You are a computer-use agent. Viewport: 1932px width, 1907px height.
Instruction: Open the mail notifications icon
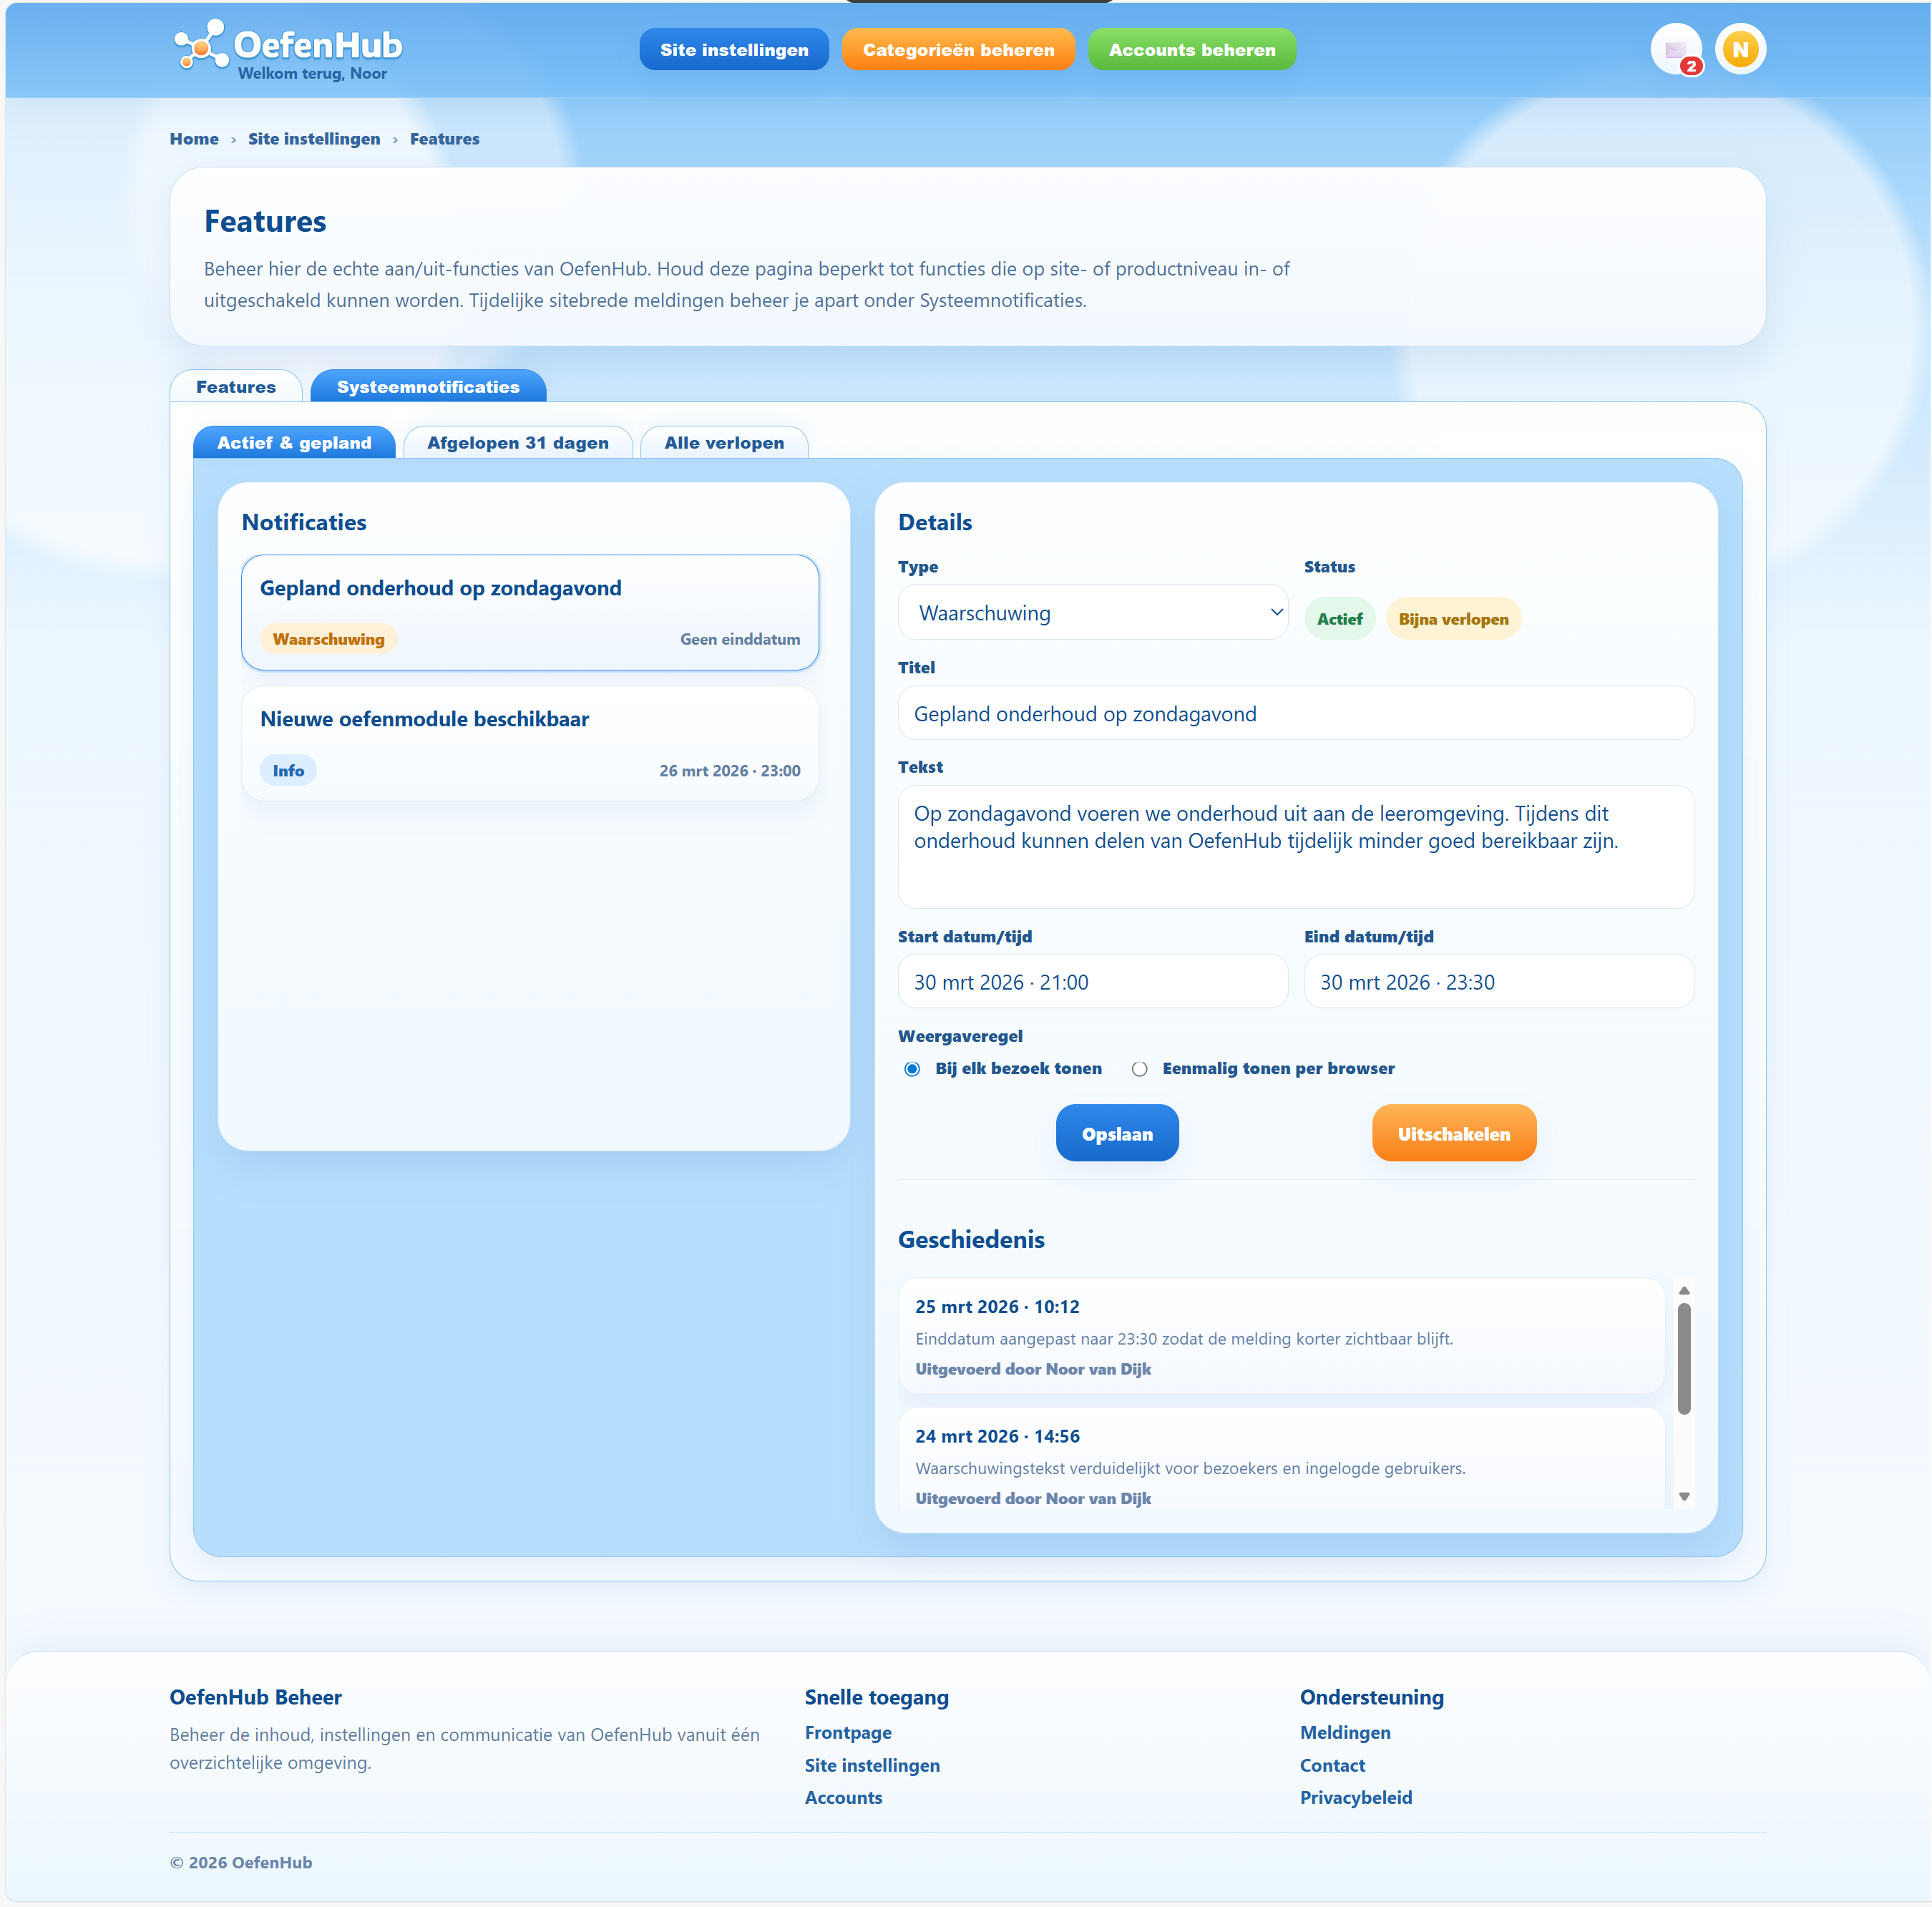[x=1677, y=49]
